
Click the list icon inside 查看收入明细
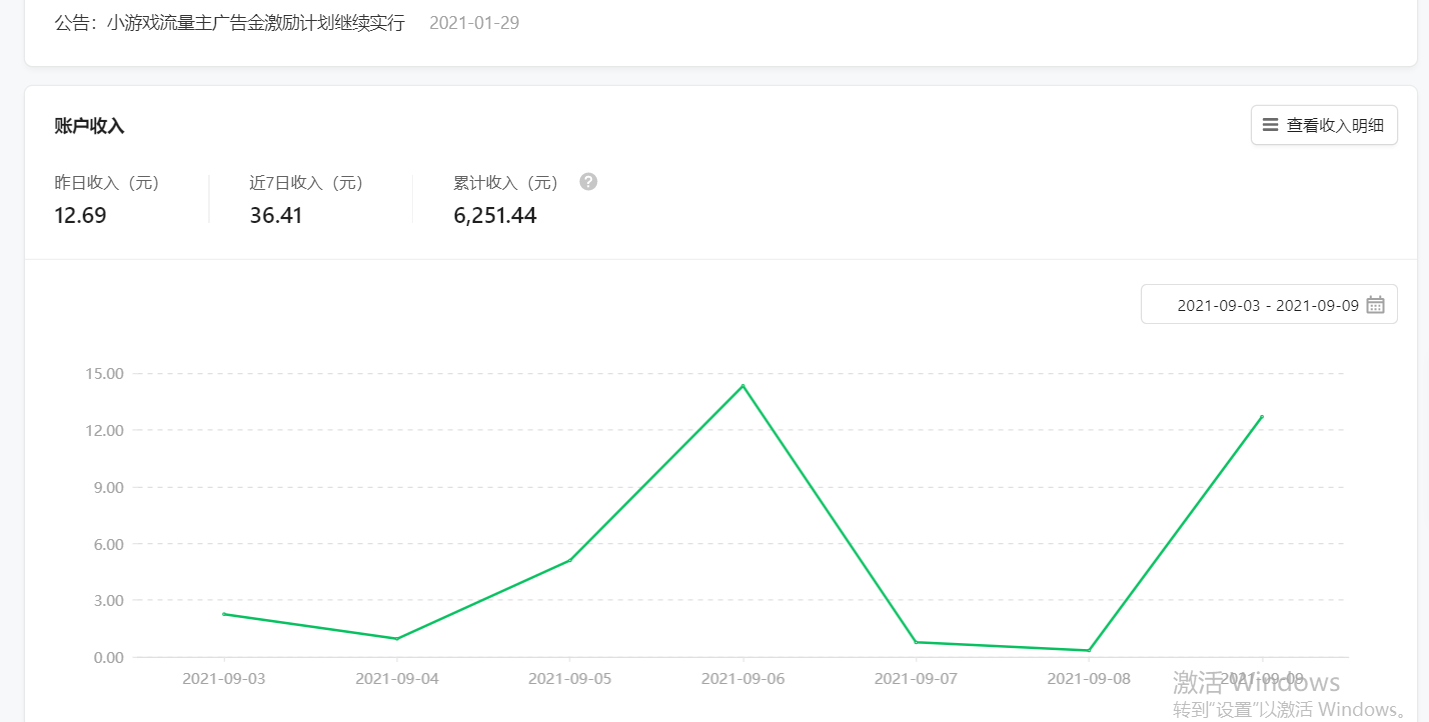[1270, 125]
